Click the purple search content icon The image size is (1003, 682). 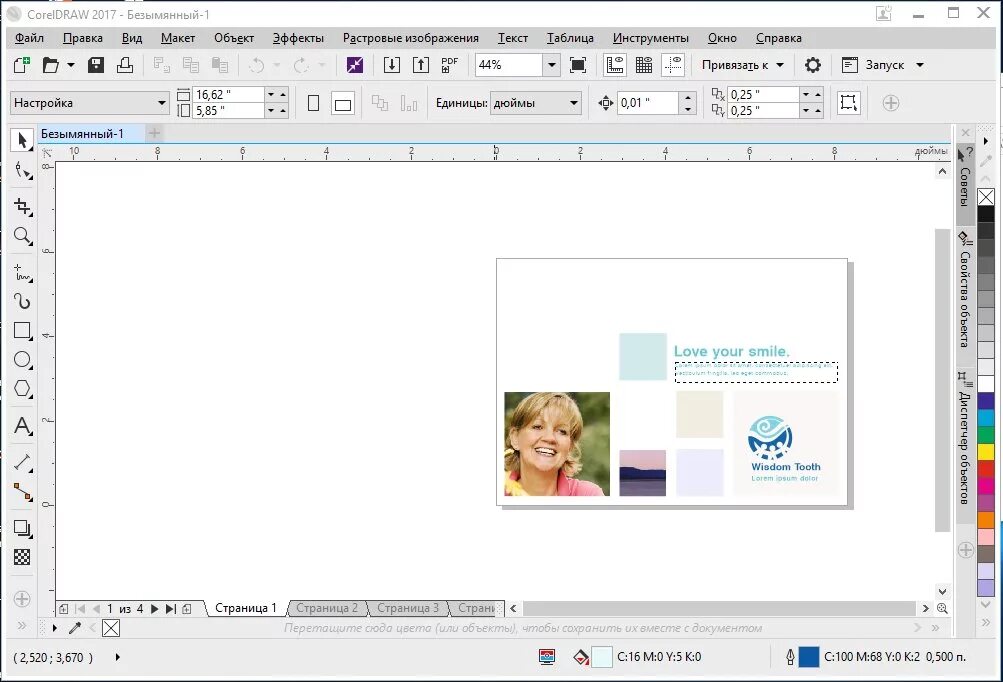coord(355,65)
